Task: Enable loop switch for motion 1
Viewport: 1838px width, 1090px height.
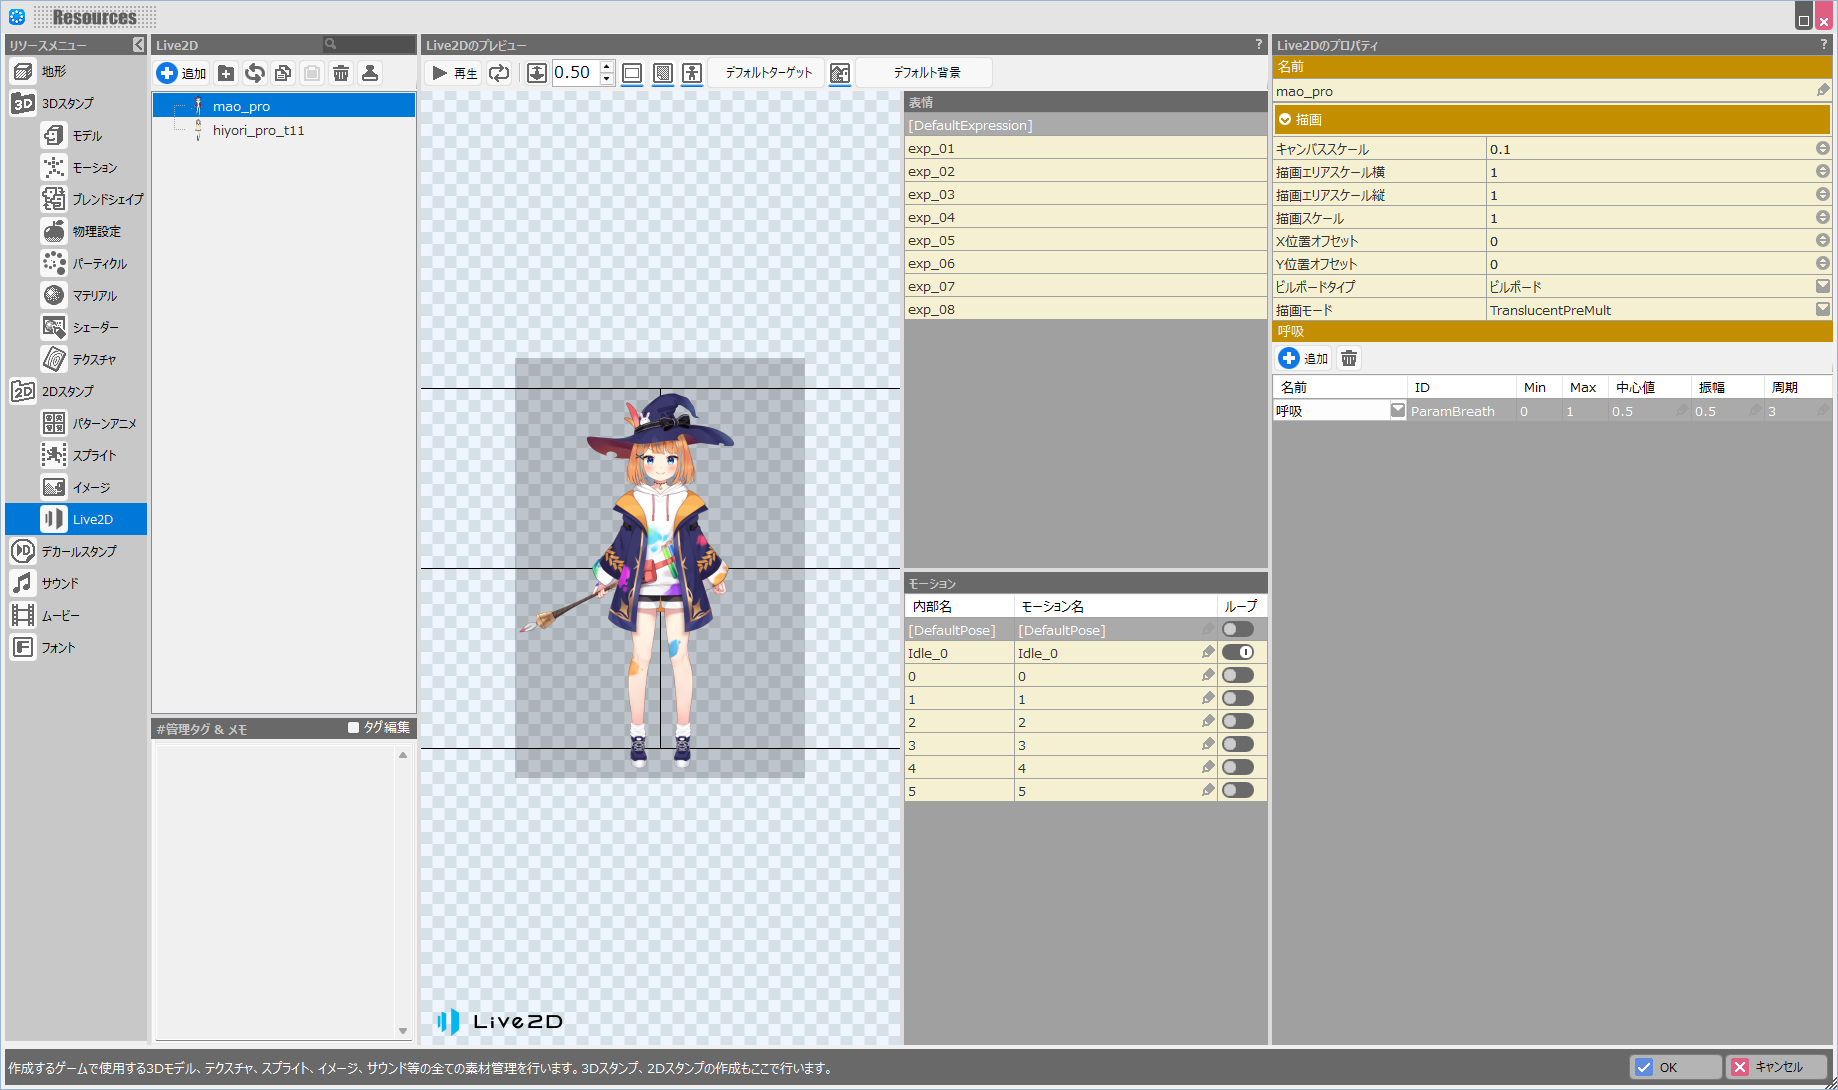Action: (x=1238, y=699)
